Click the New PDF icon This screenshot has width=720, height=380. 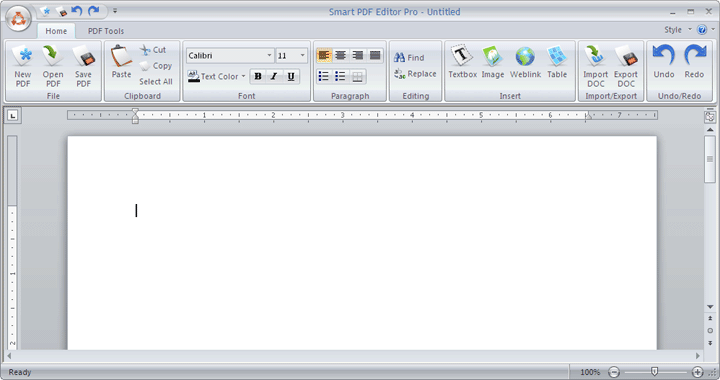tap(23, 67)
